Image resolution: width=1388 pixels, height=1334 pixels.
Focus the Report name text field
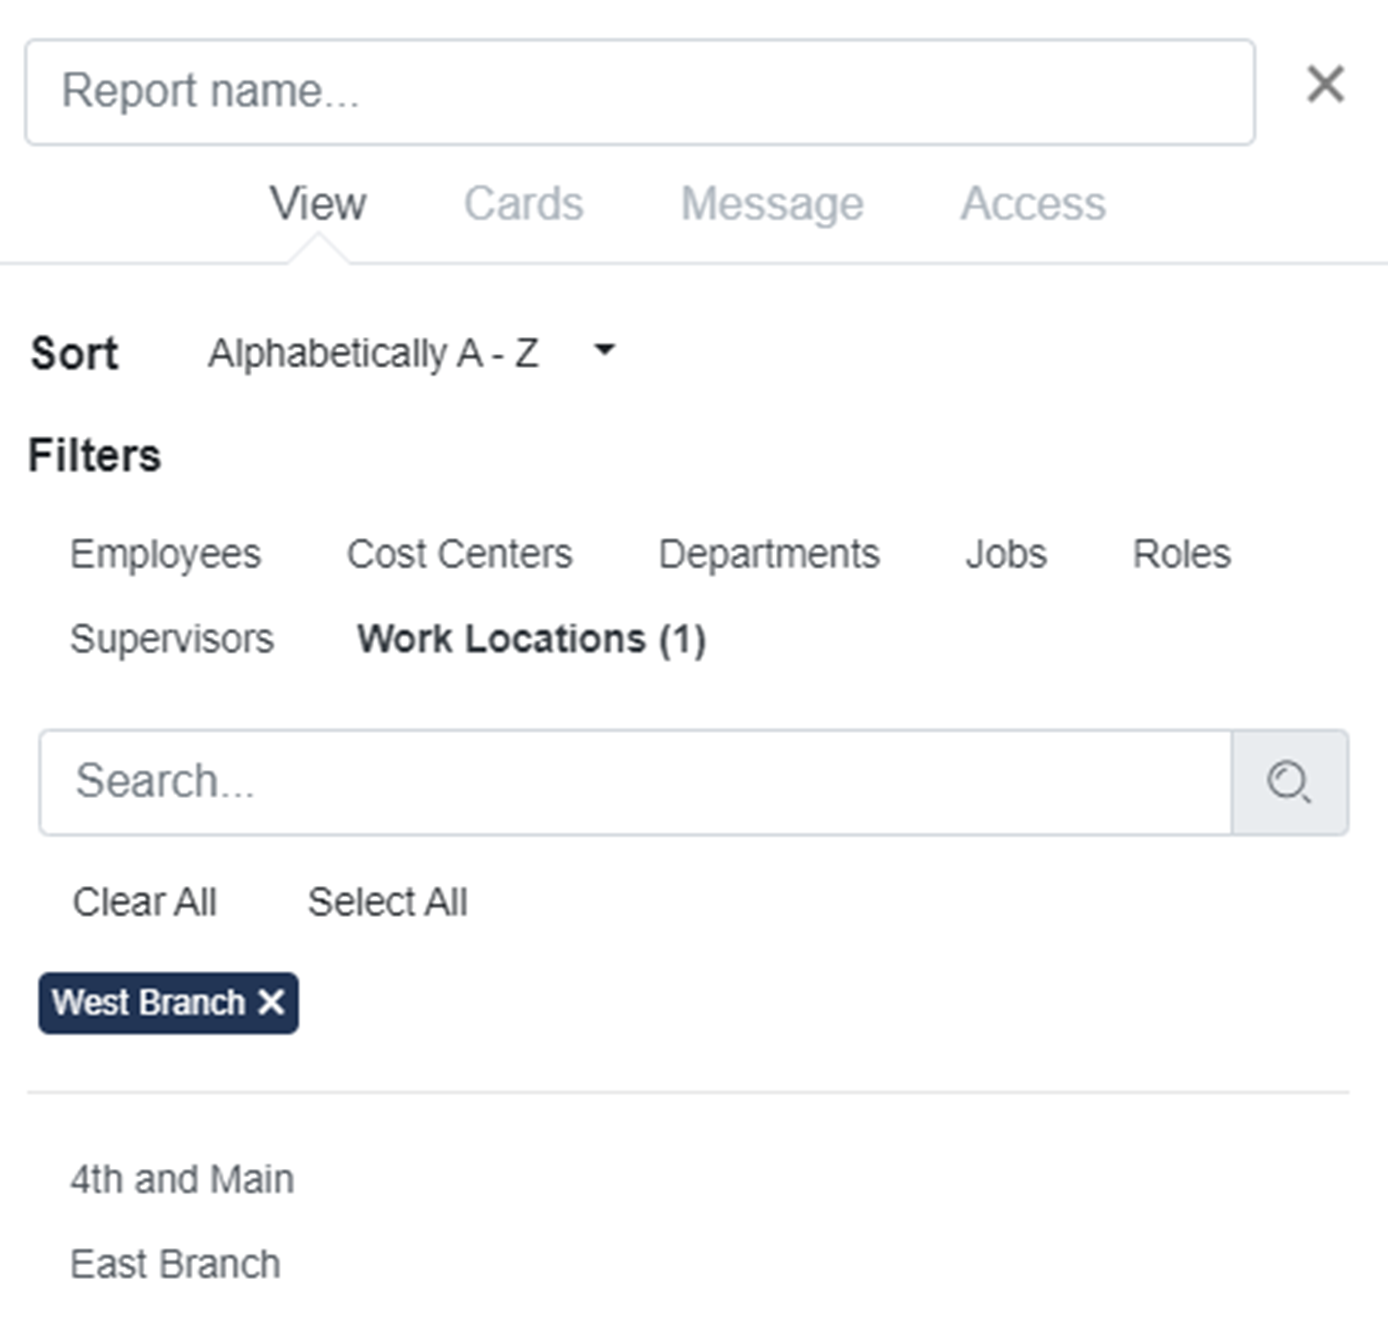coord(639,92)
